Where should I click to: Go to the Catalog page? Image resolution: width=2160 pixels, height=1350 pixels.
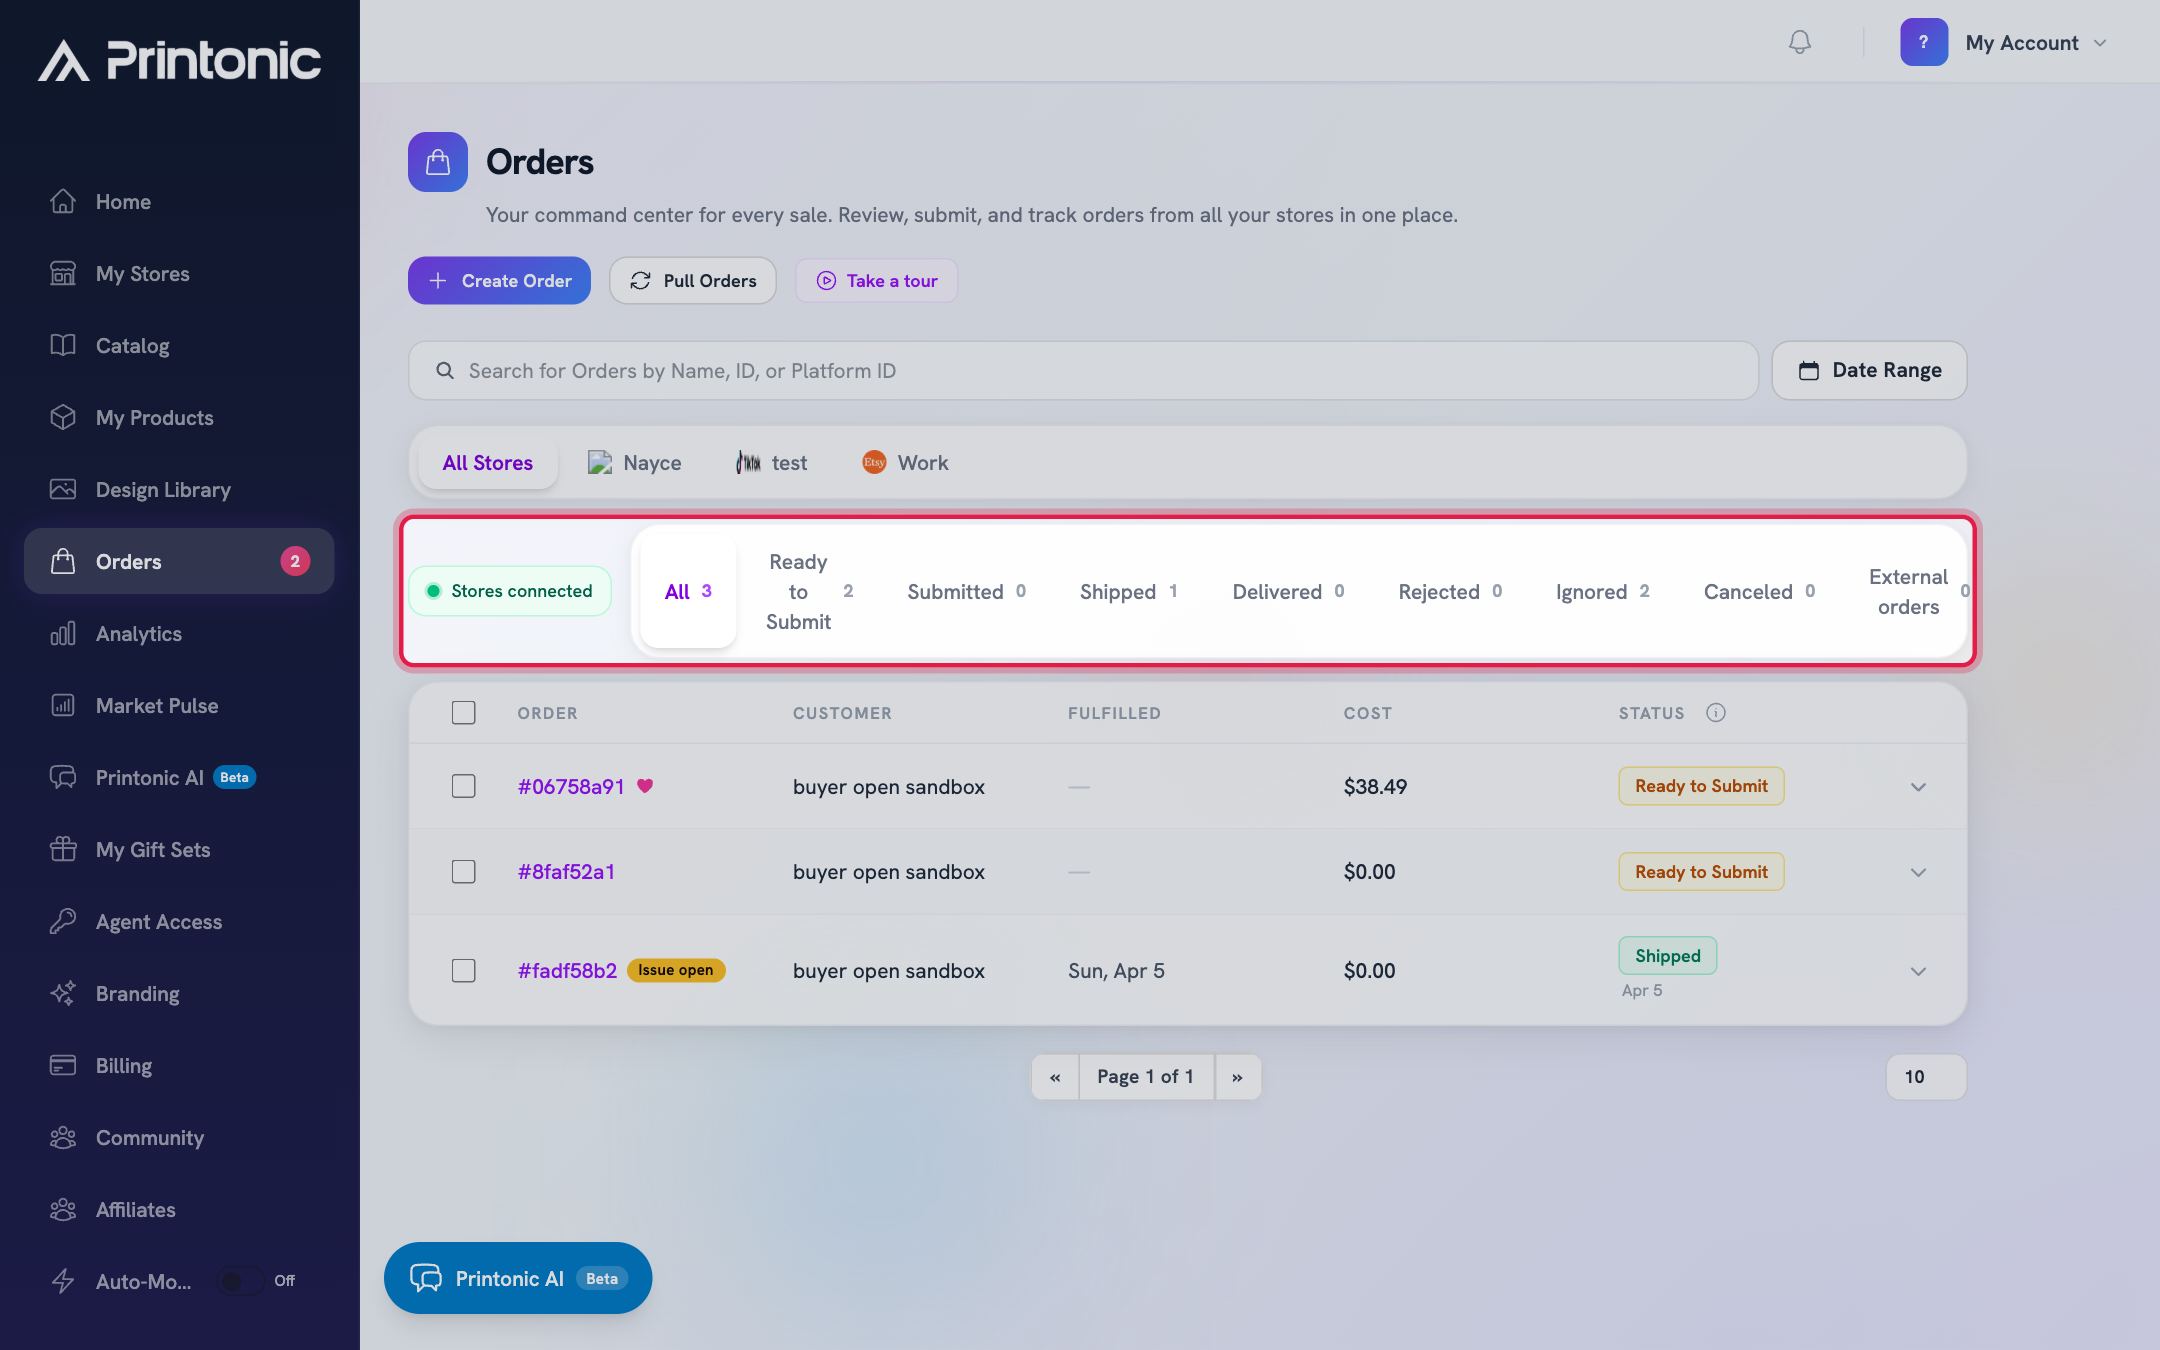[179, 345]
